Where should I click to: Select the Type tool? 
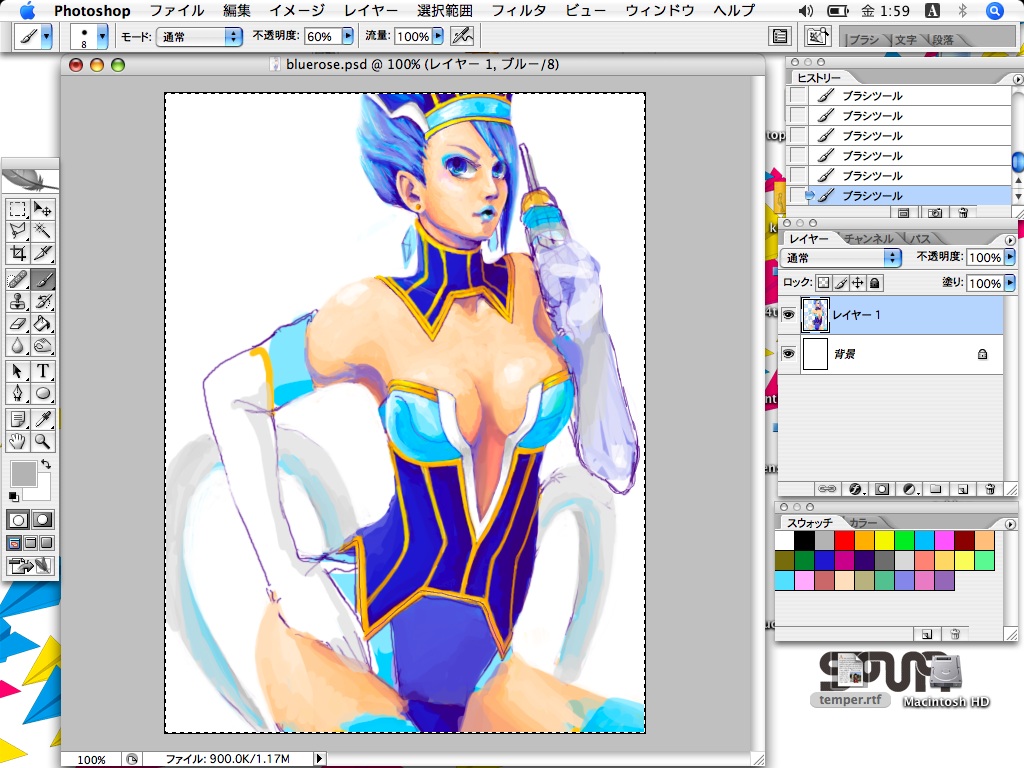coord(43,371)
